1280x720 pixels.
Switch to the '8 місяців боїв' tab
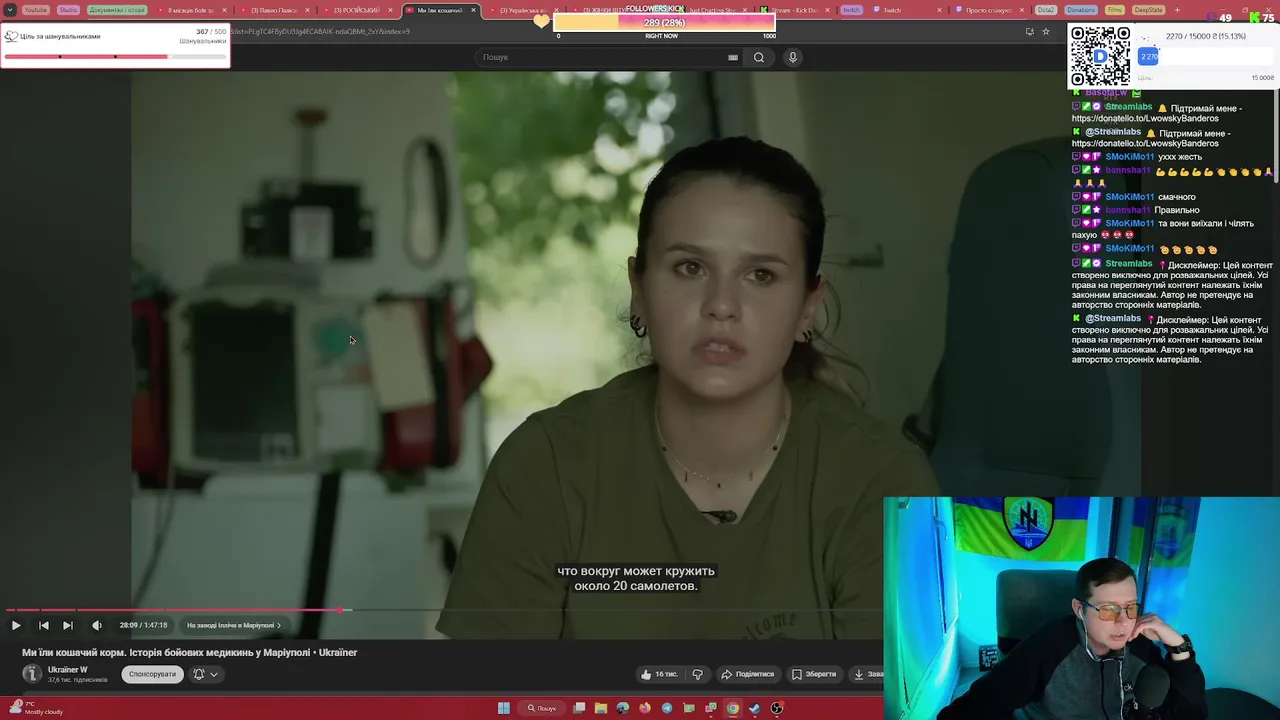click(190, 10)
